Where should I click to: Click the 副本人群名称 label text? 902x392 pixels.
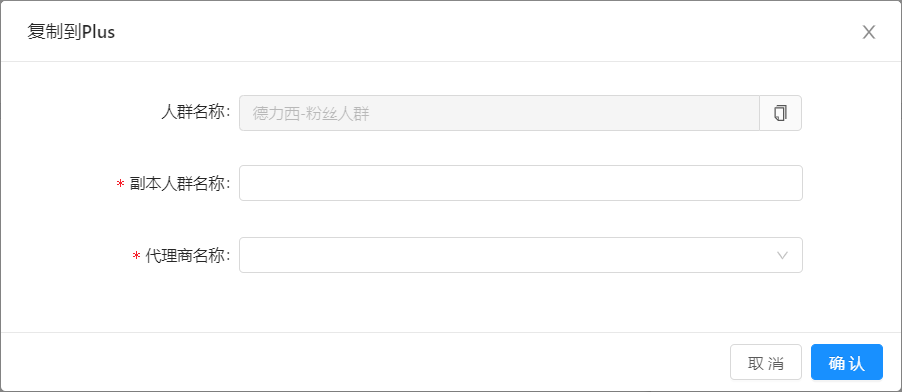180,184
